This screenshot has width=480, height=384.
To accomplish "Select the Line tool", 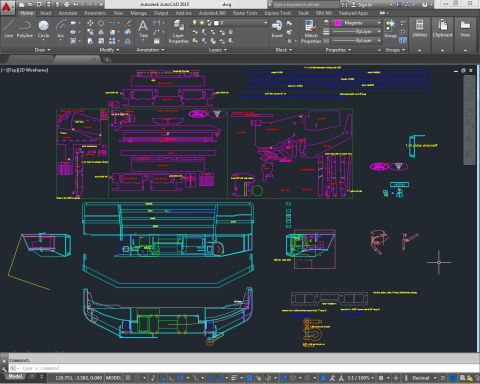I will tap(9, 29).
